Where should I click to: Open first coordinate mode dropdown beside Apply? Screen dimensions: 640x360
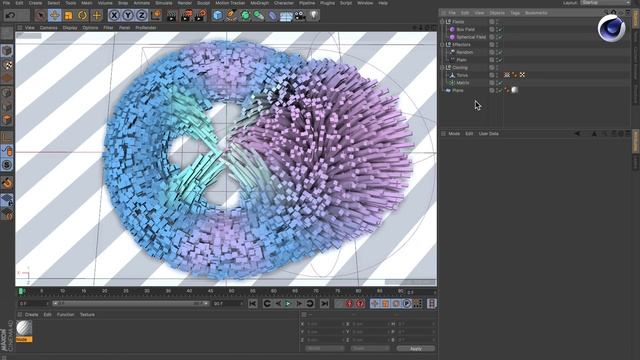325,349
